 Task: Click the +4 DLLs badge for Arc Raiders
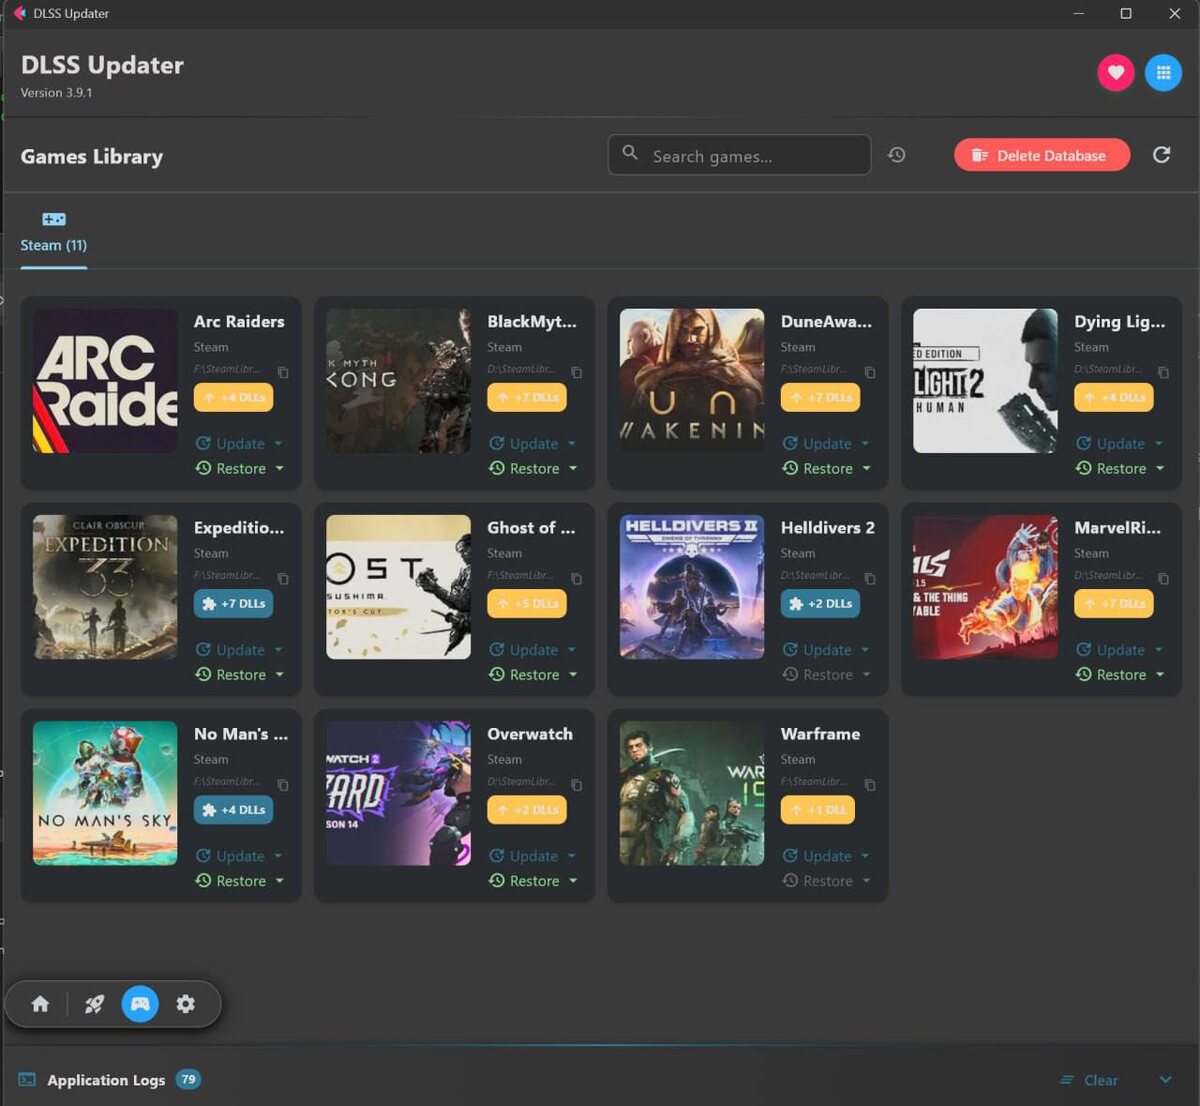[x=233, y=397]
